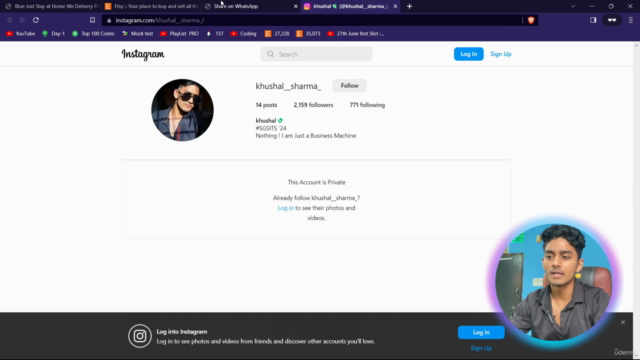Switch to Blue Just Stay at Home tab
The height and width of the screenshot is (360, 640).
pyautogui.click(x=51, y=6)
